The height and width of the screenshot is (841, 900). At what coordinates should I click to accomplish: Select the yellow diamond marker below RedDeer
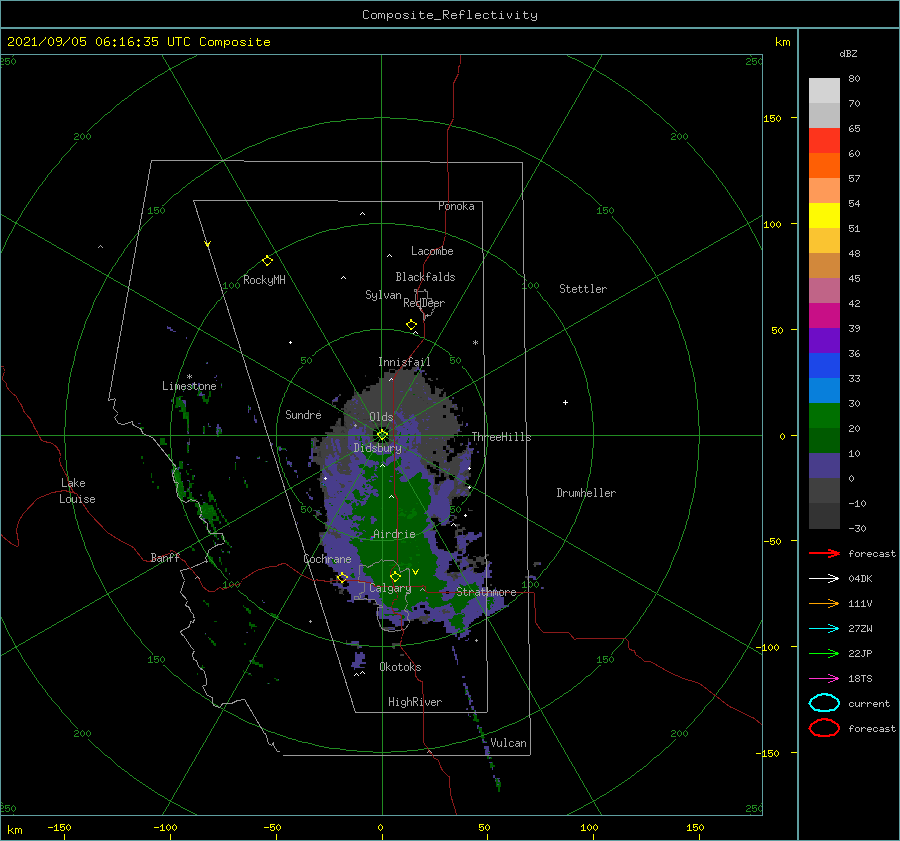click(411, 325)
